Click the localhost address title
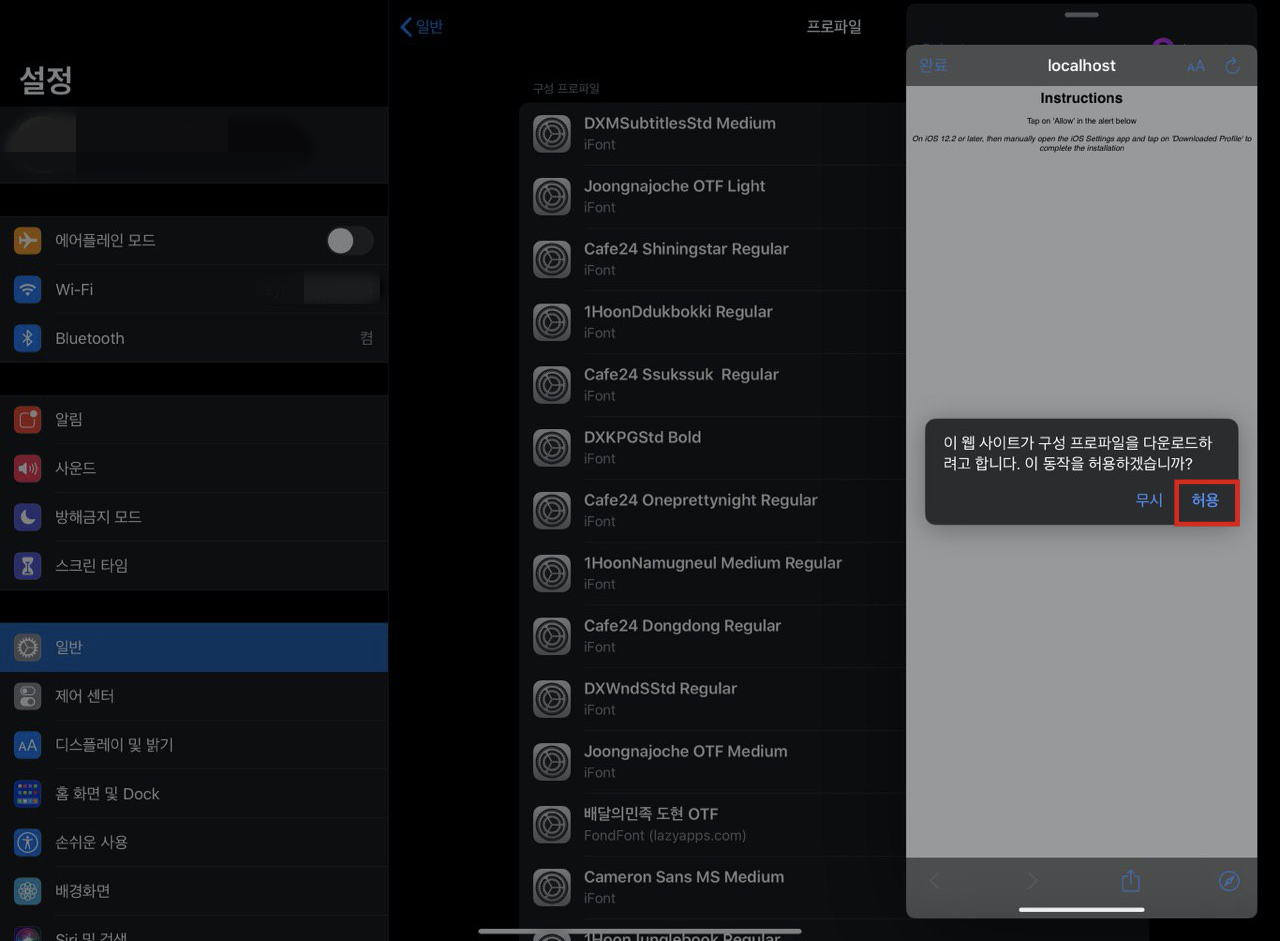This screenshot has height=941, width=1280. point(1081,65)
